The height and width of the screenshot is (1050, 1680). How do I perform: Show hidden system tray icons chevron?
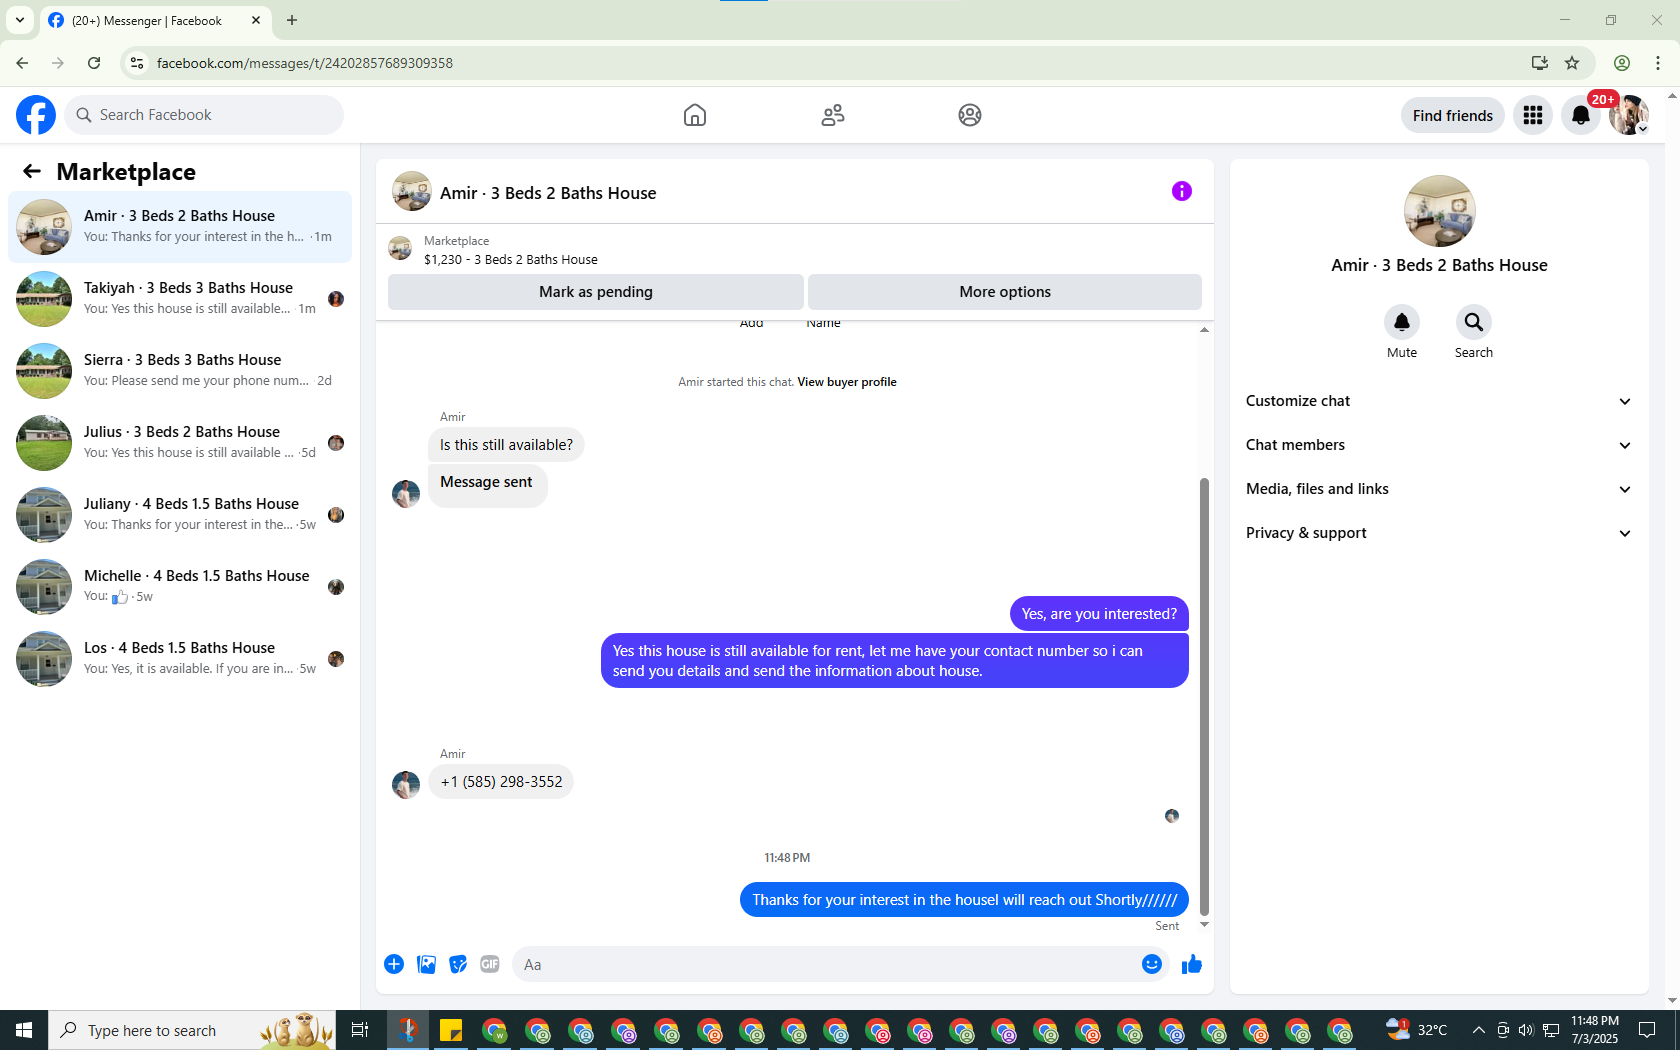point(1478,1030)
